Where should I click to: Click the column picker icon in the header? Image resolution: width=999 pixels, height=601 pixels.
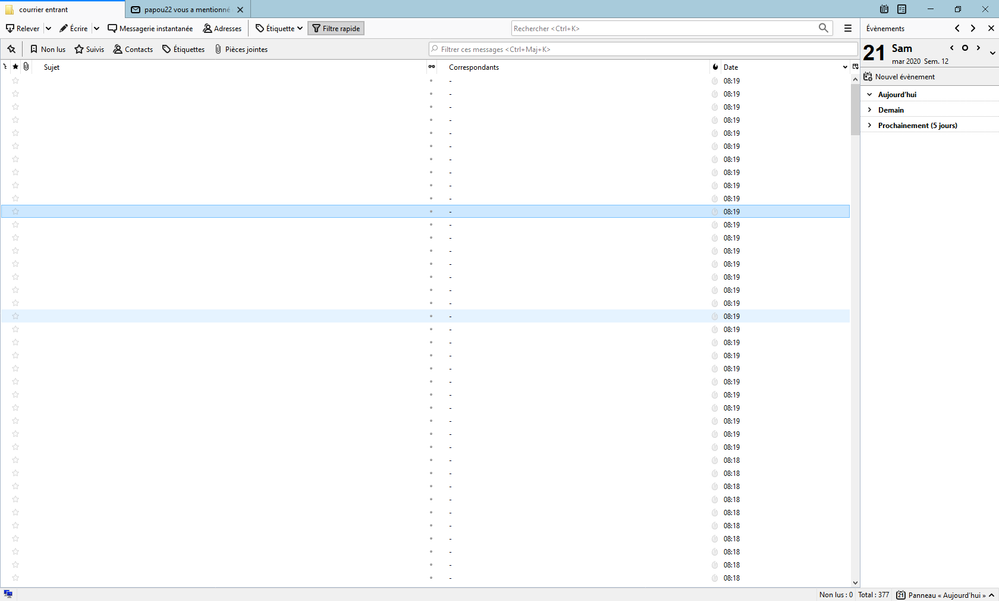[x=855, y=67]
